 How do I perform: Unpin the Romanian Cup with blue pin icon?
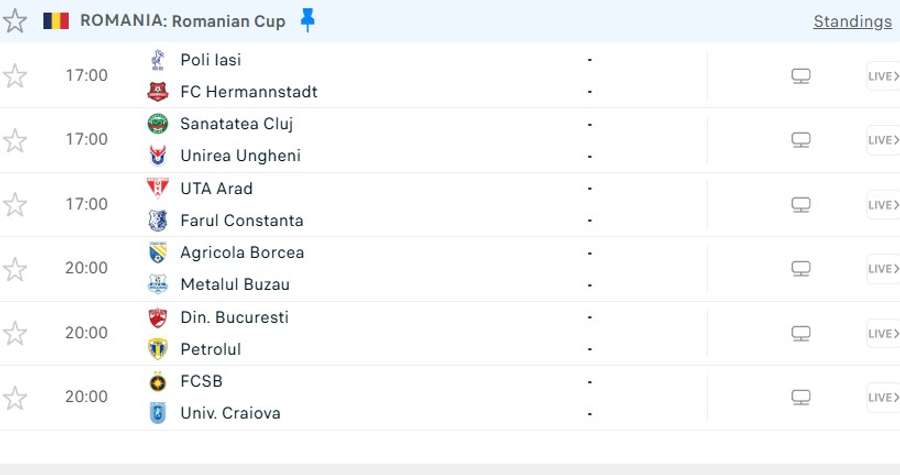tap(308, 20)
